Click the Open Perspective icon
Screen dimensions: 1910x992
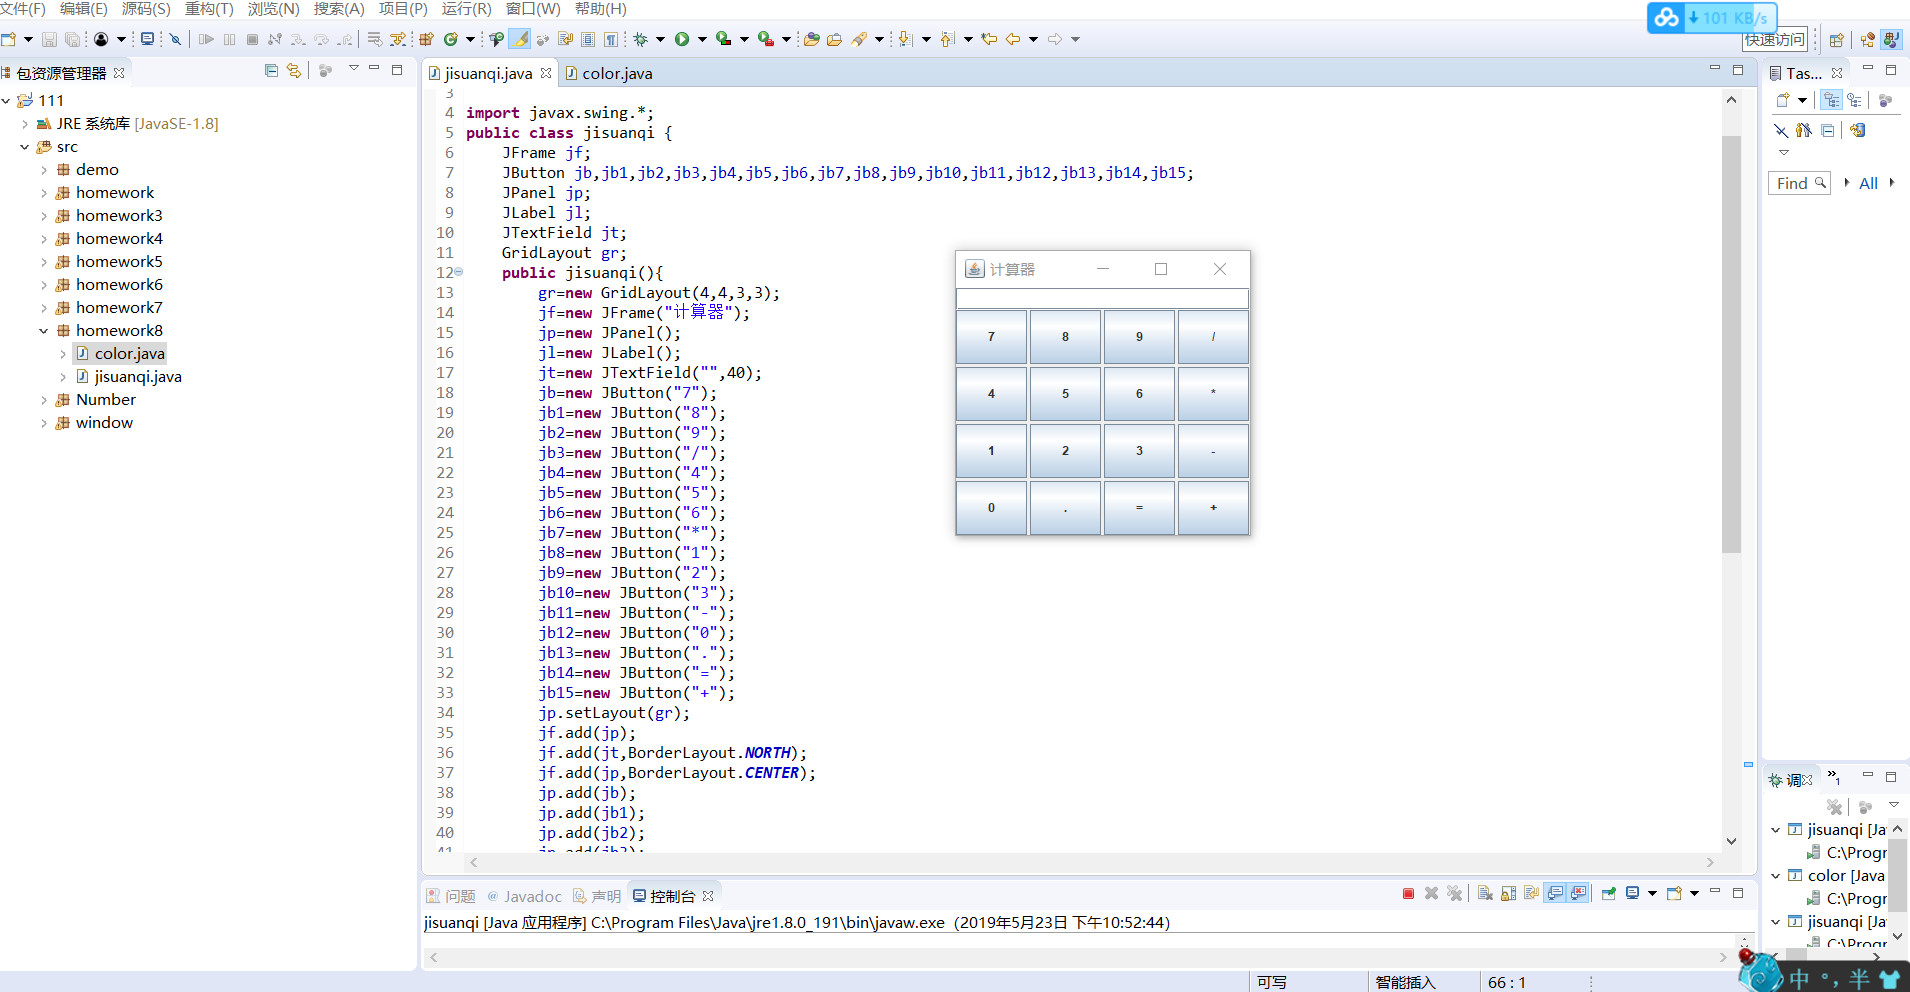1836,40
